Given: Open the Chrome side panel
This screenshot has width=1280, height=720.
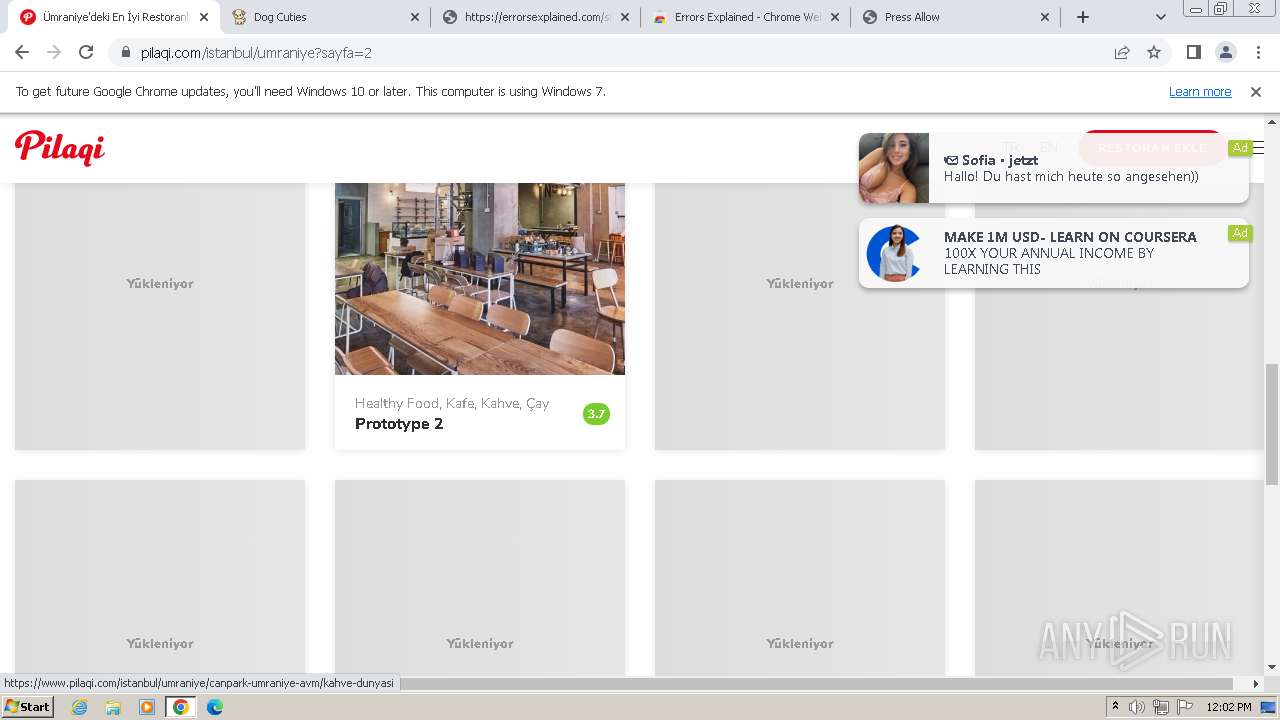Looking at the screenshot, I should pos(1193,52).
